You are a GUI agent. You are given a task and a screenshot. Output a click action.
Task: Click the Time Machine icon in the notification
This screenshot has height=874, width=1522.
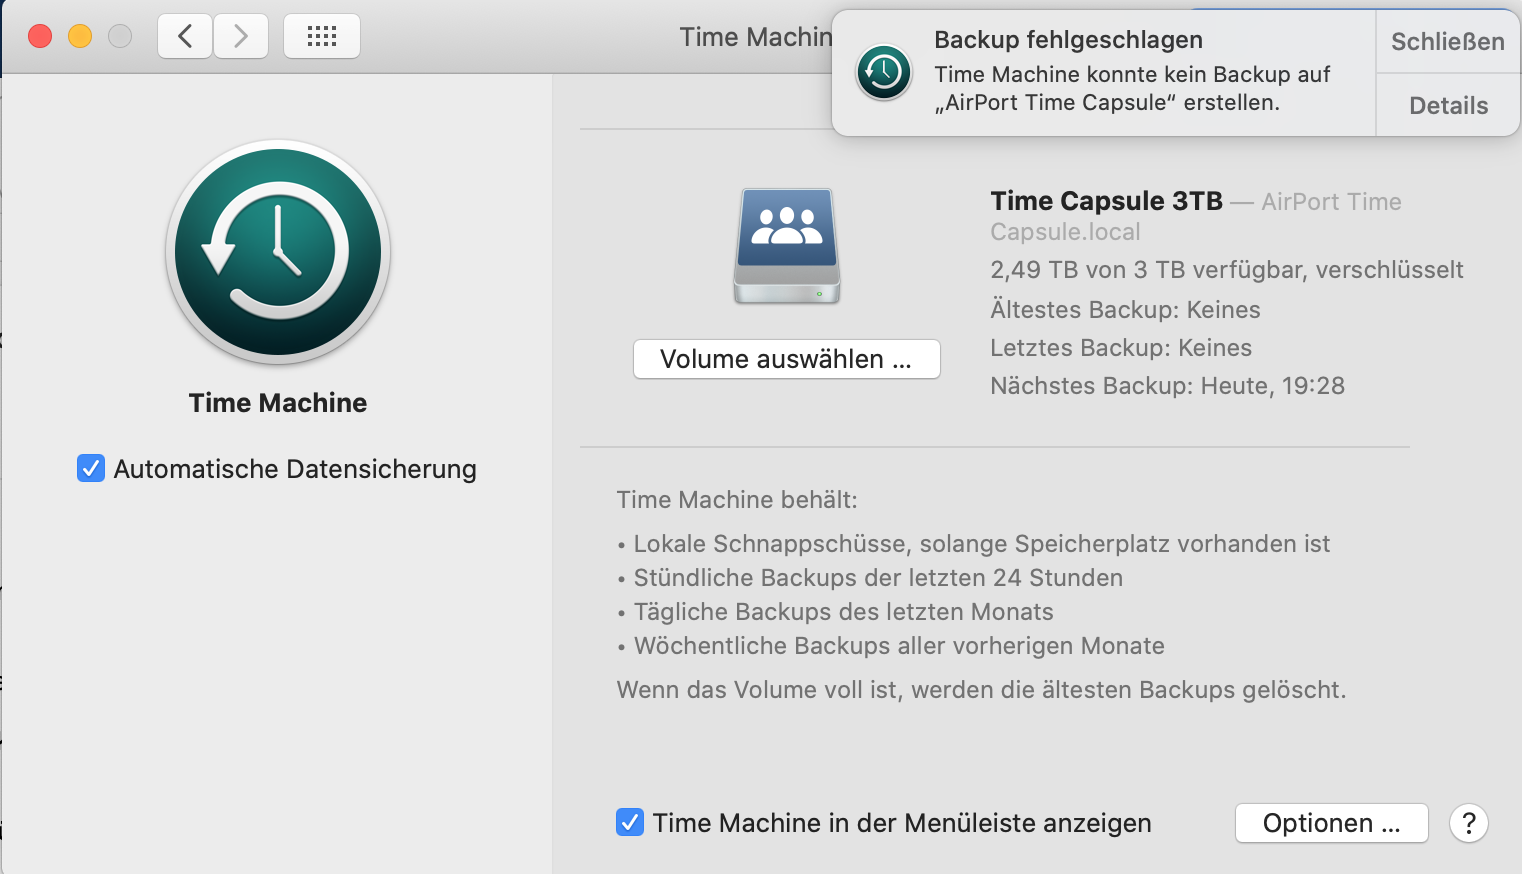pos(884,73)
